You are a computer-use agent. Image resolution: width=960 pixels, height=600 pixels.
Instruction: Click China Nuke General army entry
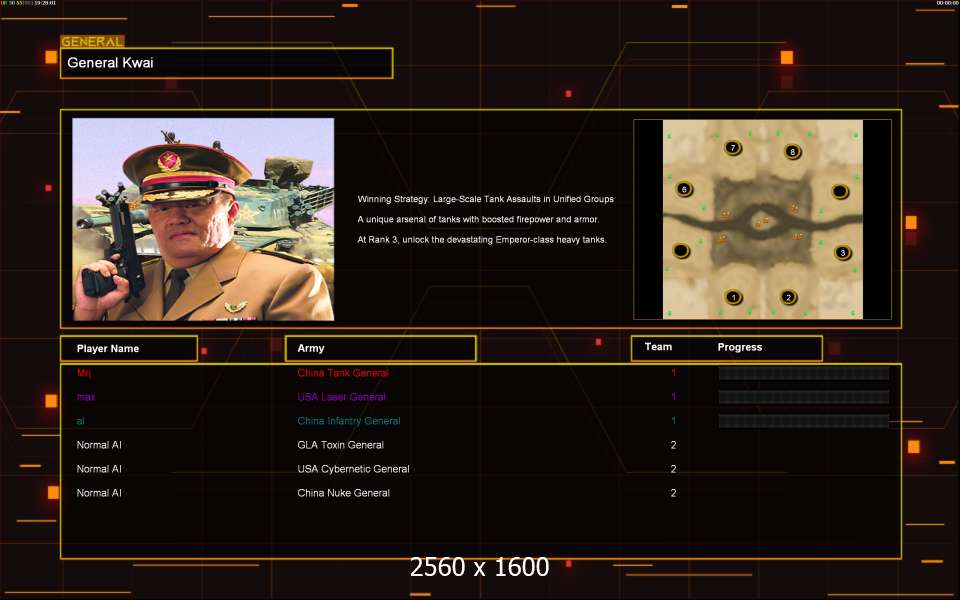343,493
